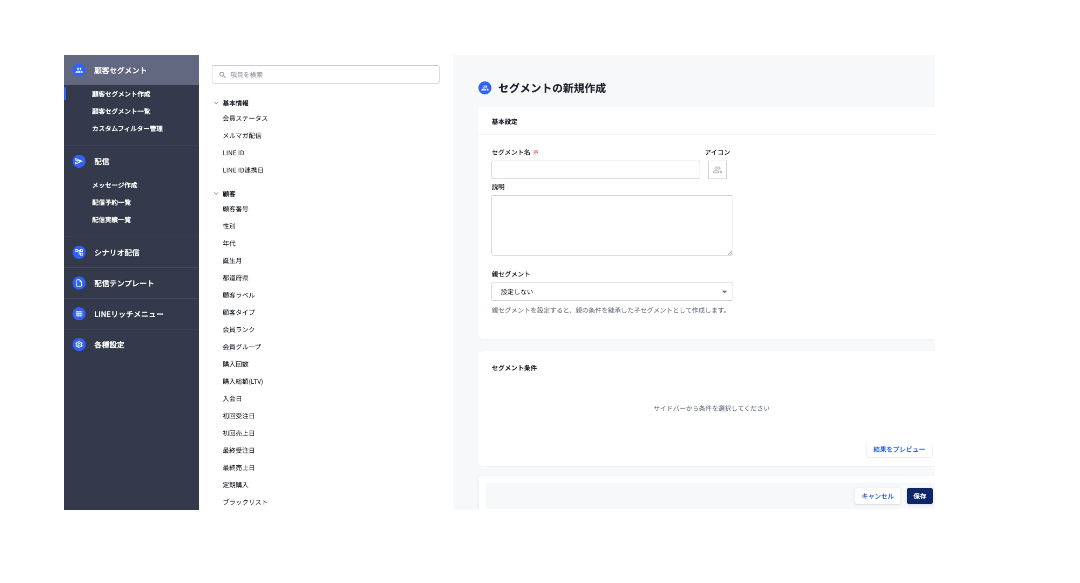Click the 顧客セグメント people icon in sidebar
This screenshot has width=1080, height=583.
(79, 70)
